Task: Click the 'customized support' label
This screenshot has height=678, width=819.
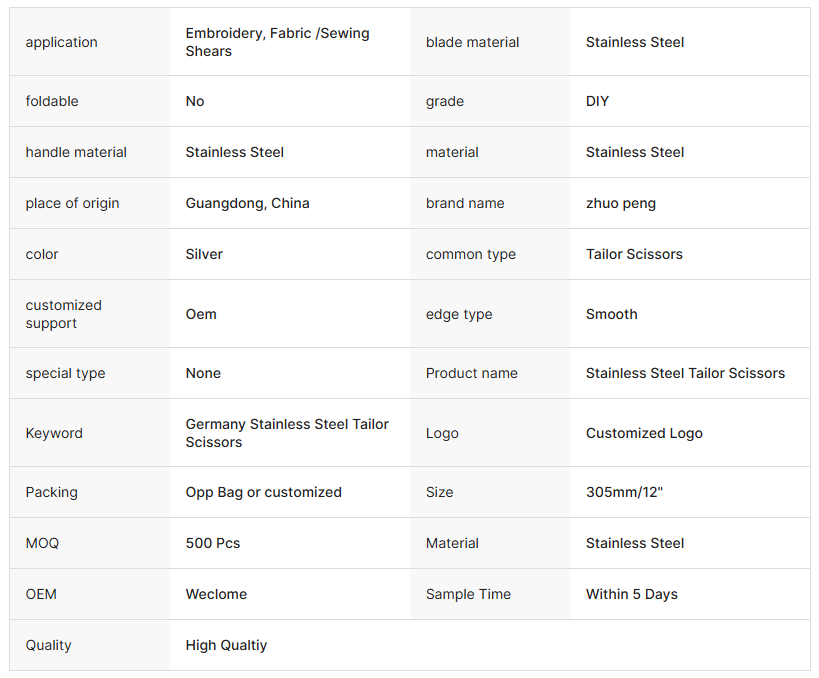Action: point(63,314)
